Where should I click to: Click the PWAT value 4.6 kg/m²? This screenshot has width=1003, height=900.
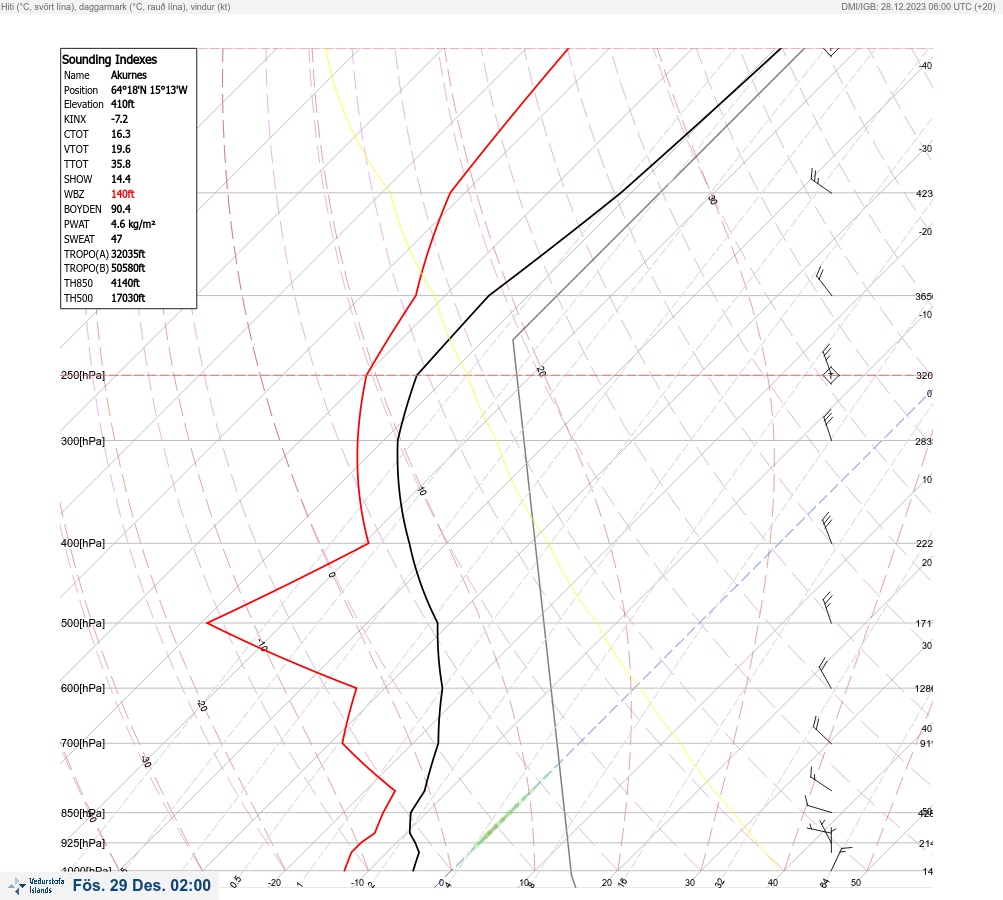pyautogui.click(x=133, y=224)
